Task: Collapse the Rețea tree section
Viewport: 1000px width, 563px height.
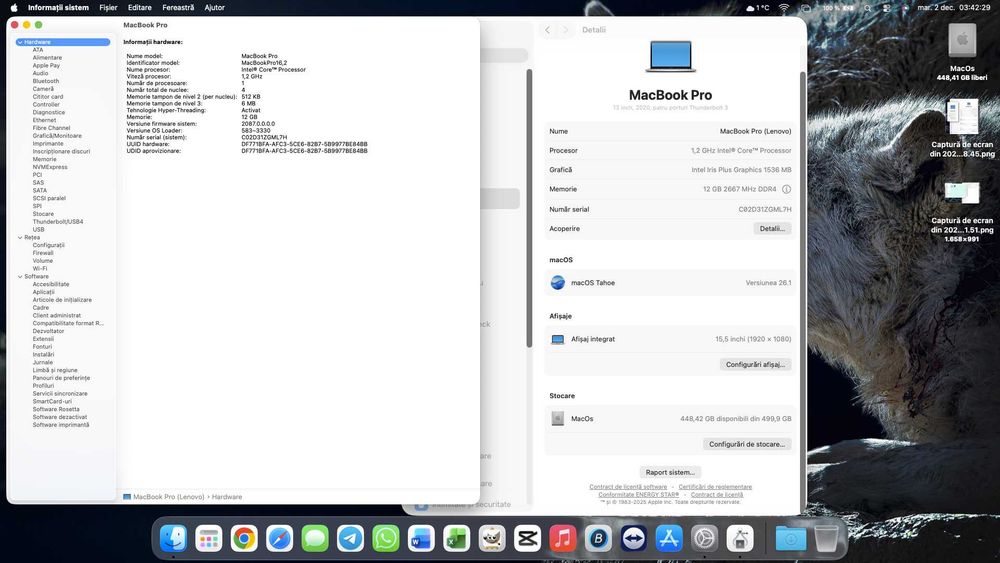Action: pyautogui.click(x=20, y=237)
